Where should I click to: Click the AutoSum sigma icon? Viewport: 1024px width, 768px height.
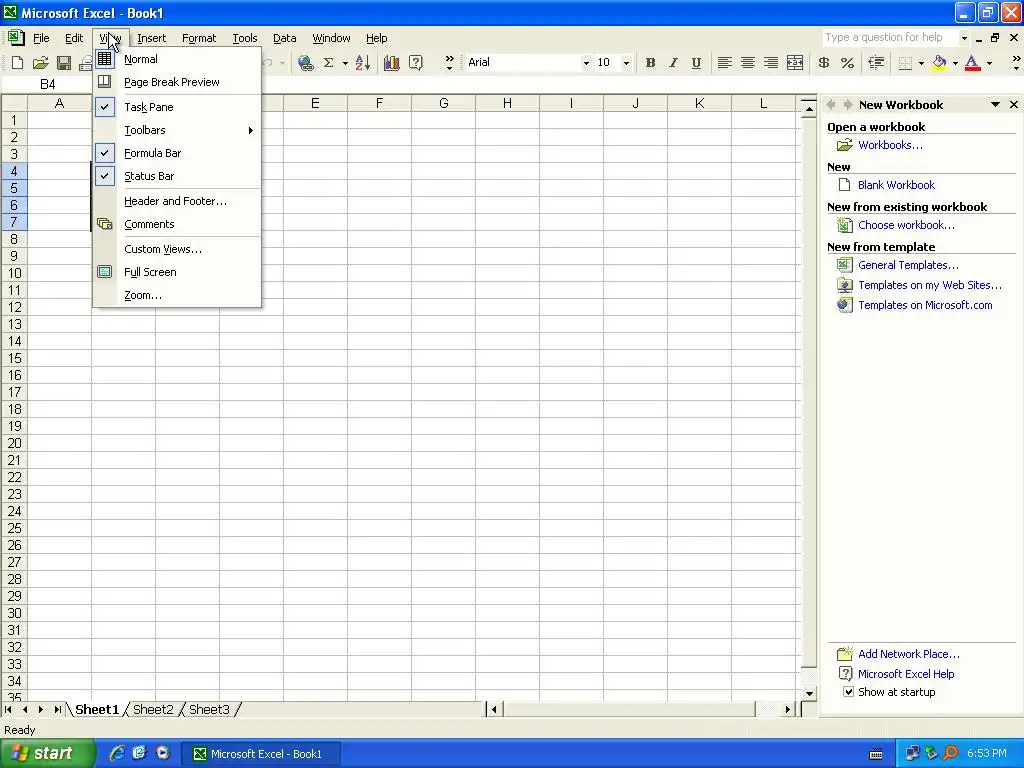328,63
